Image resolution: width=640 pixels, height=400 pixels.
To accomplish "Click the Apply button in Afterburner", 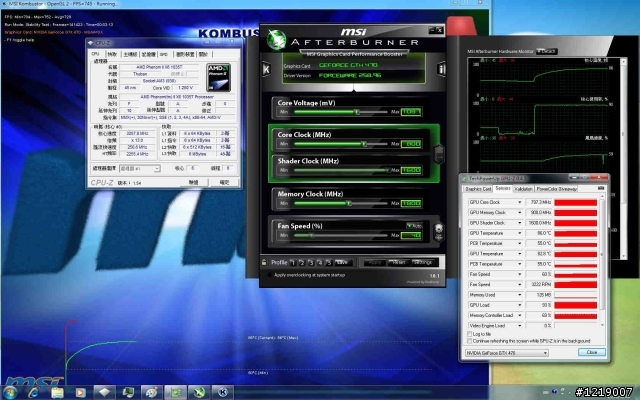I will coord(374,262).
